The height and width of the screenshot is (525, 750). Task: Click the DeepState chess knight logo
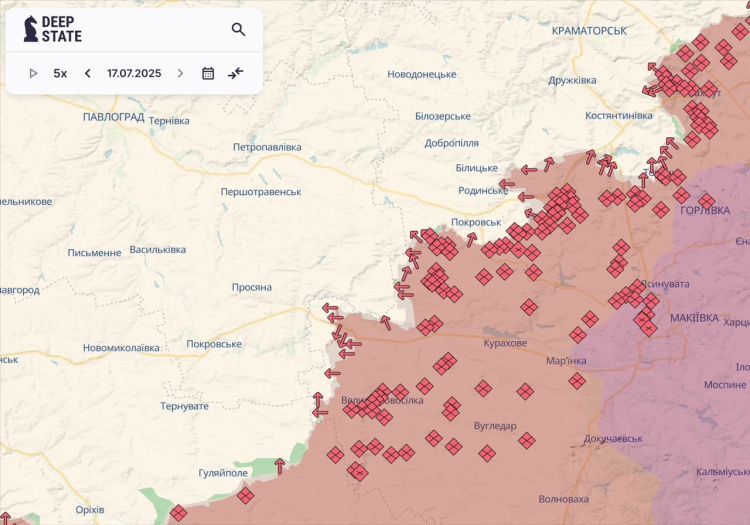tap(31, 29)
